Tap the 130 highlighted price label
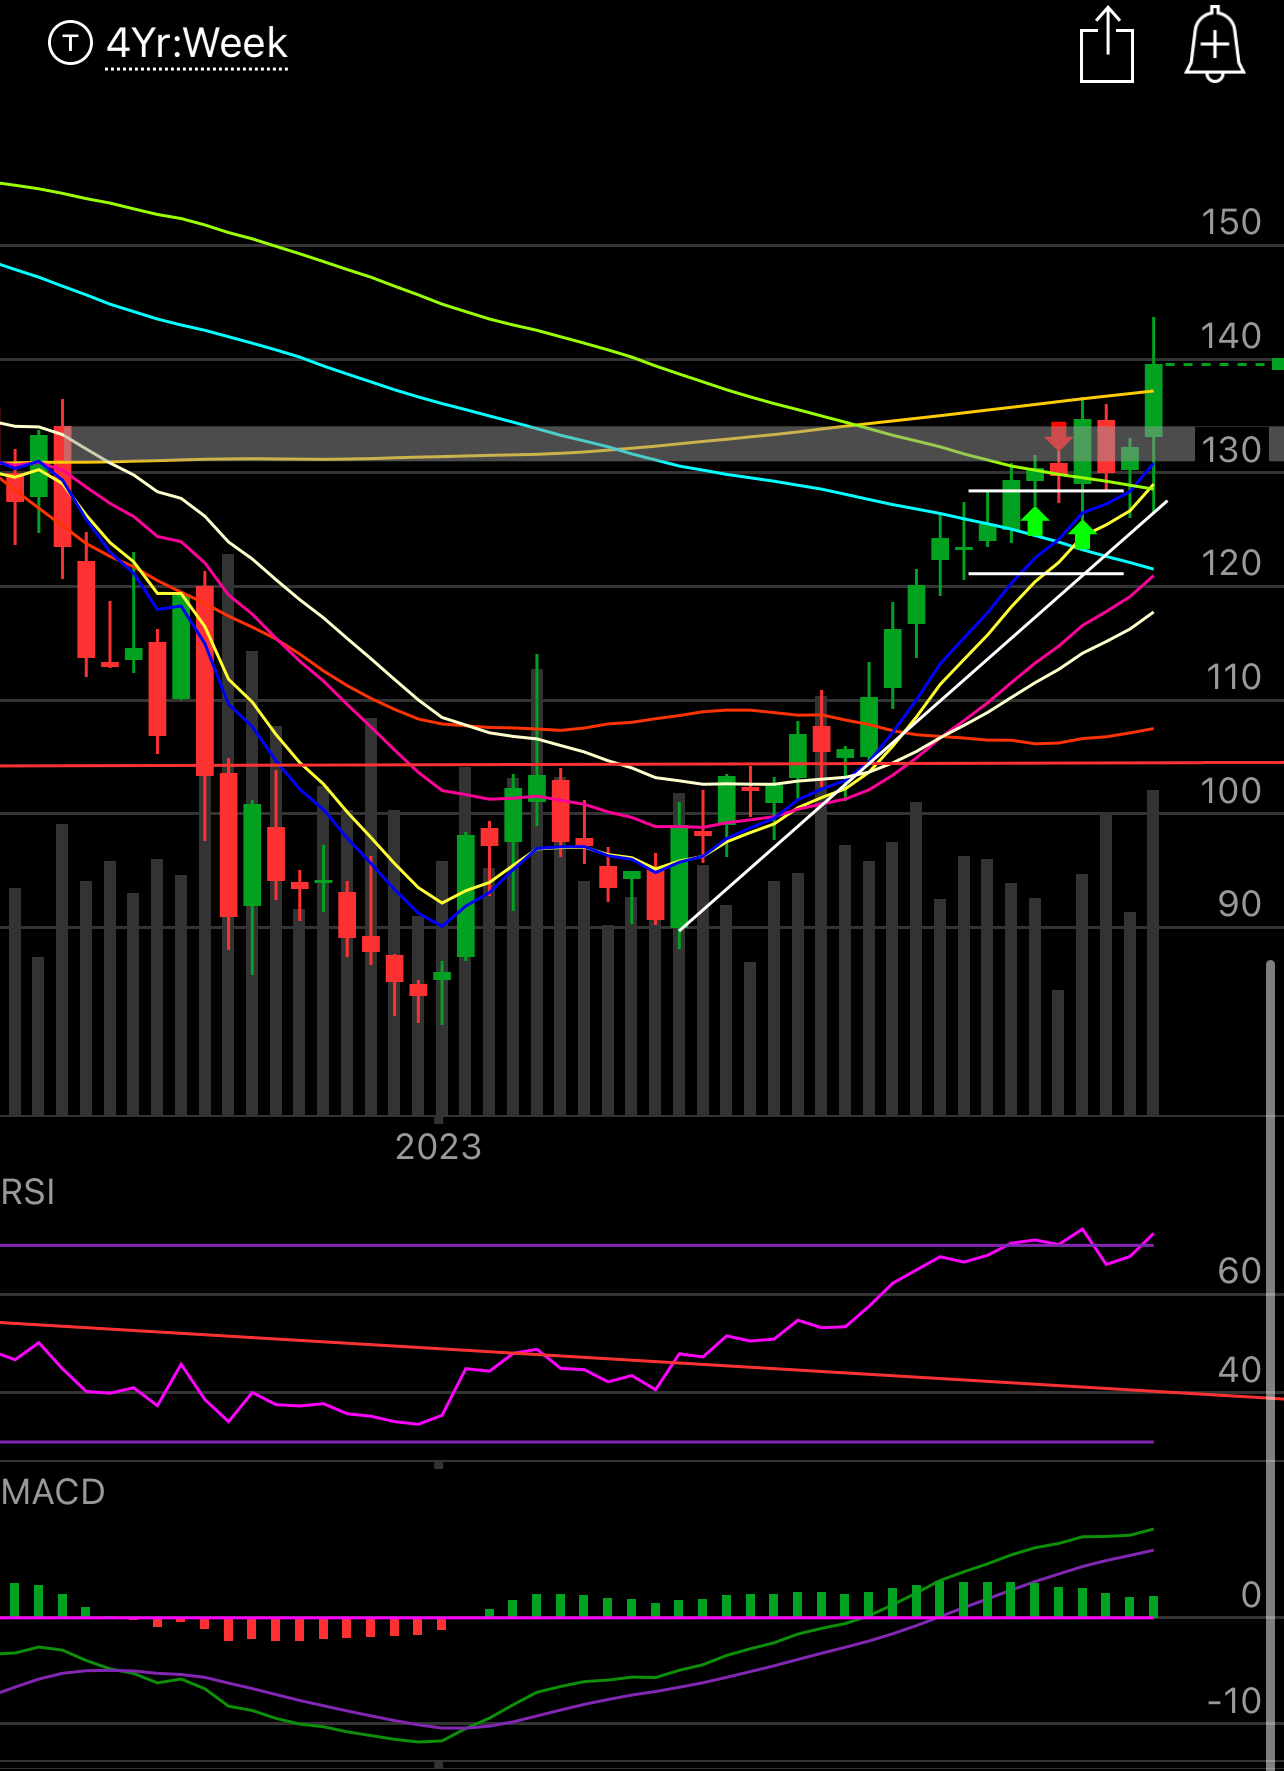Image resolution: width=1284 pixels, height=1771 pixels. point(1231,449)
